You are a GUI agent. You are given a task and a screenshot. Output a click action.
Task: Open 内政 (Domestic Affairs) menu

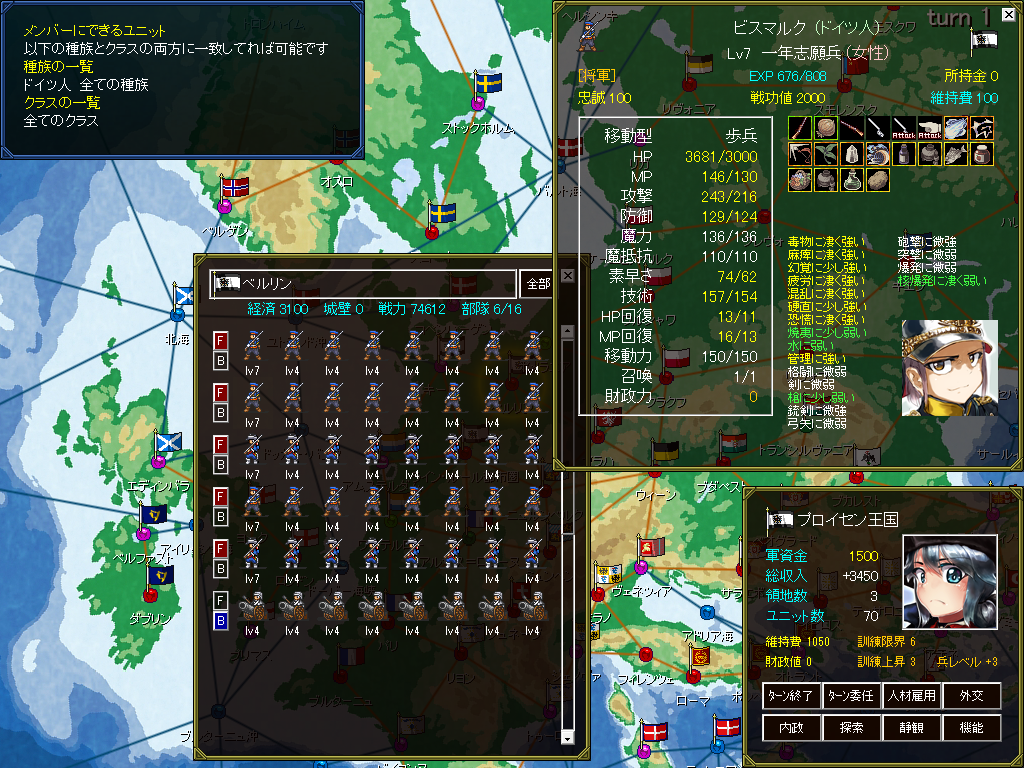791,728
